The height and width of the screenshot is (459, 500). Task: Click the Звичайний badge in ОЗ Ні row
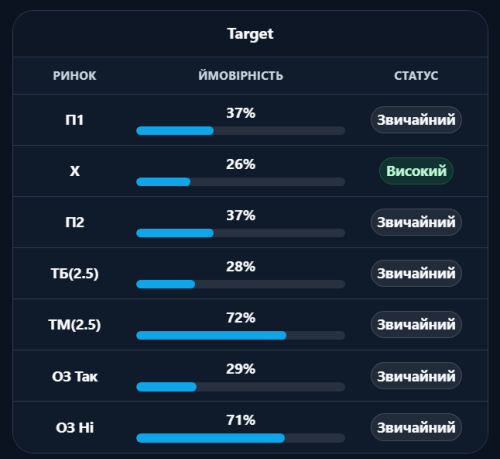tap(416, 427)
